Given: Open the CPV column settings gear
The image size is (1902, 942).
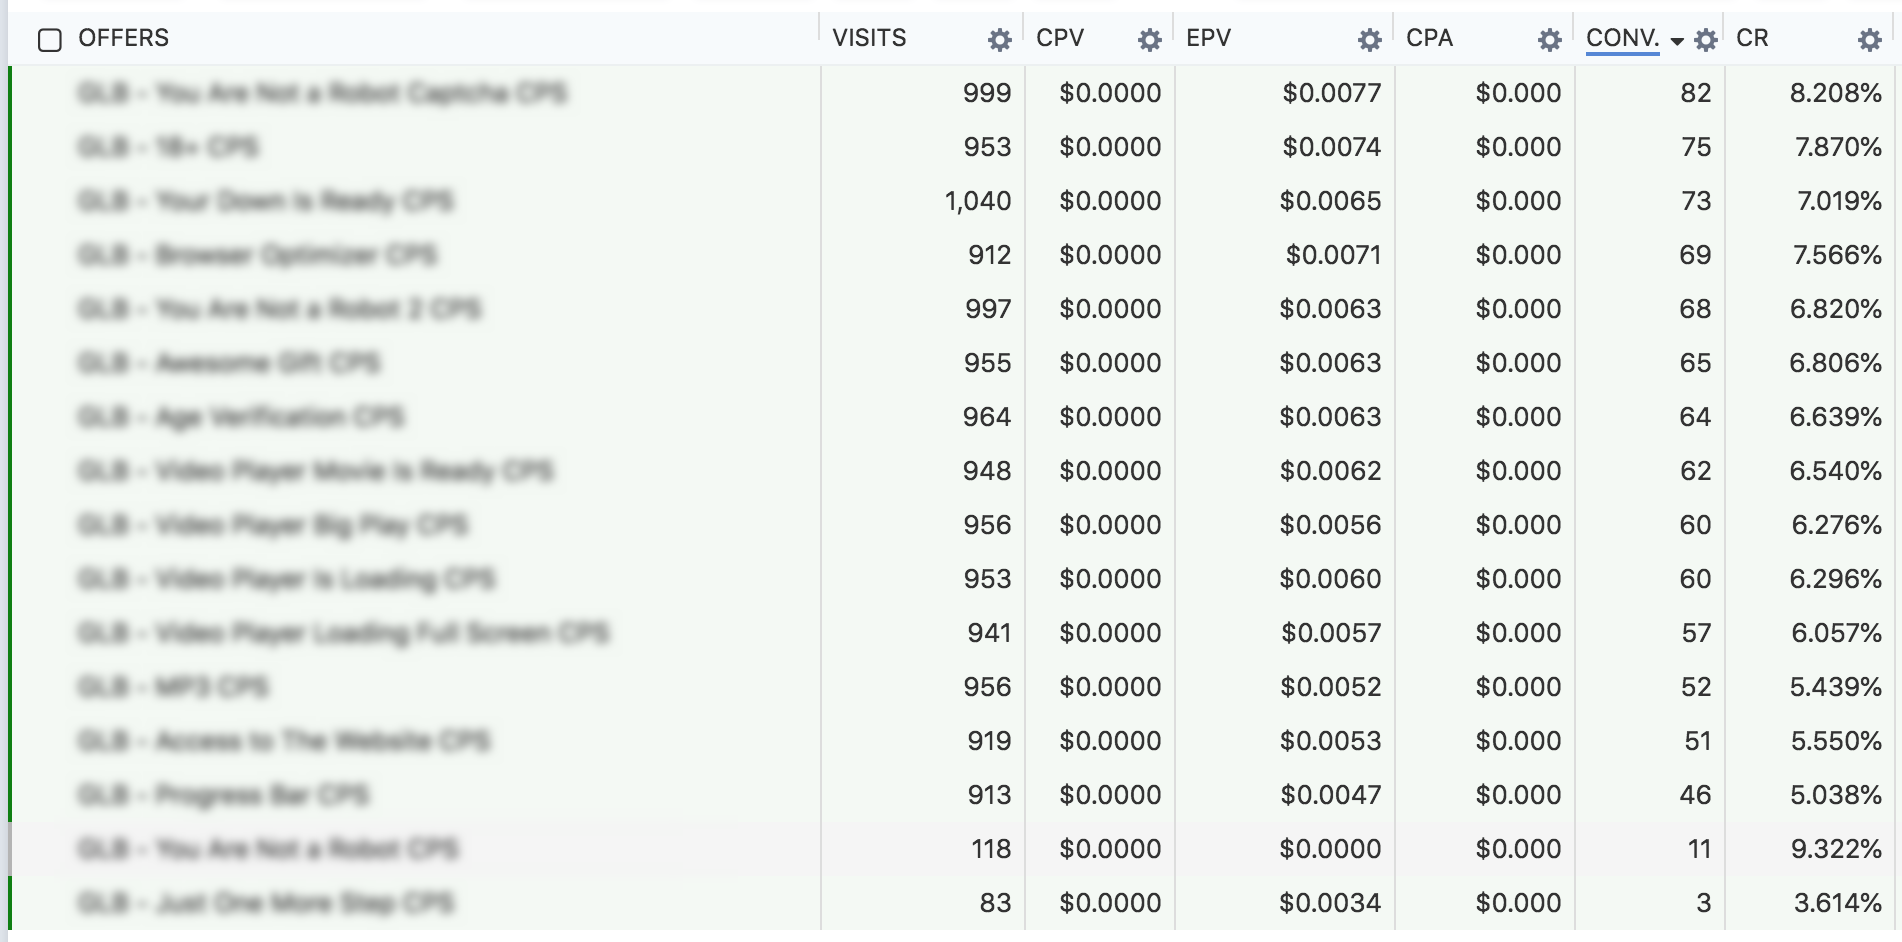Looking at the screenshot, I should [1150, 40].
